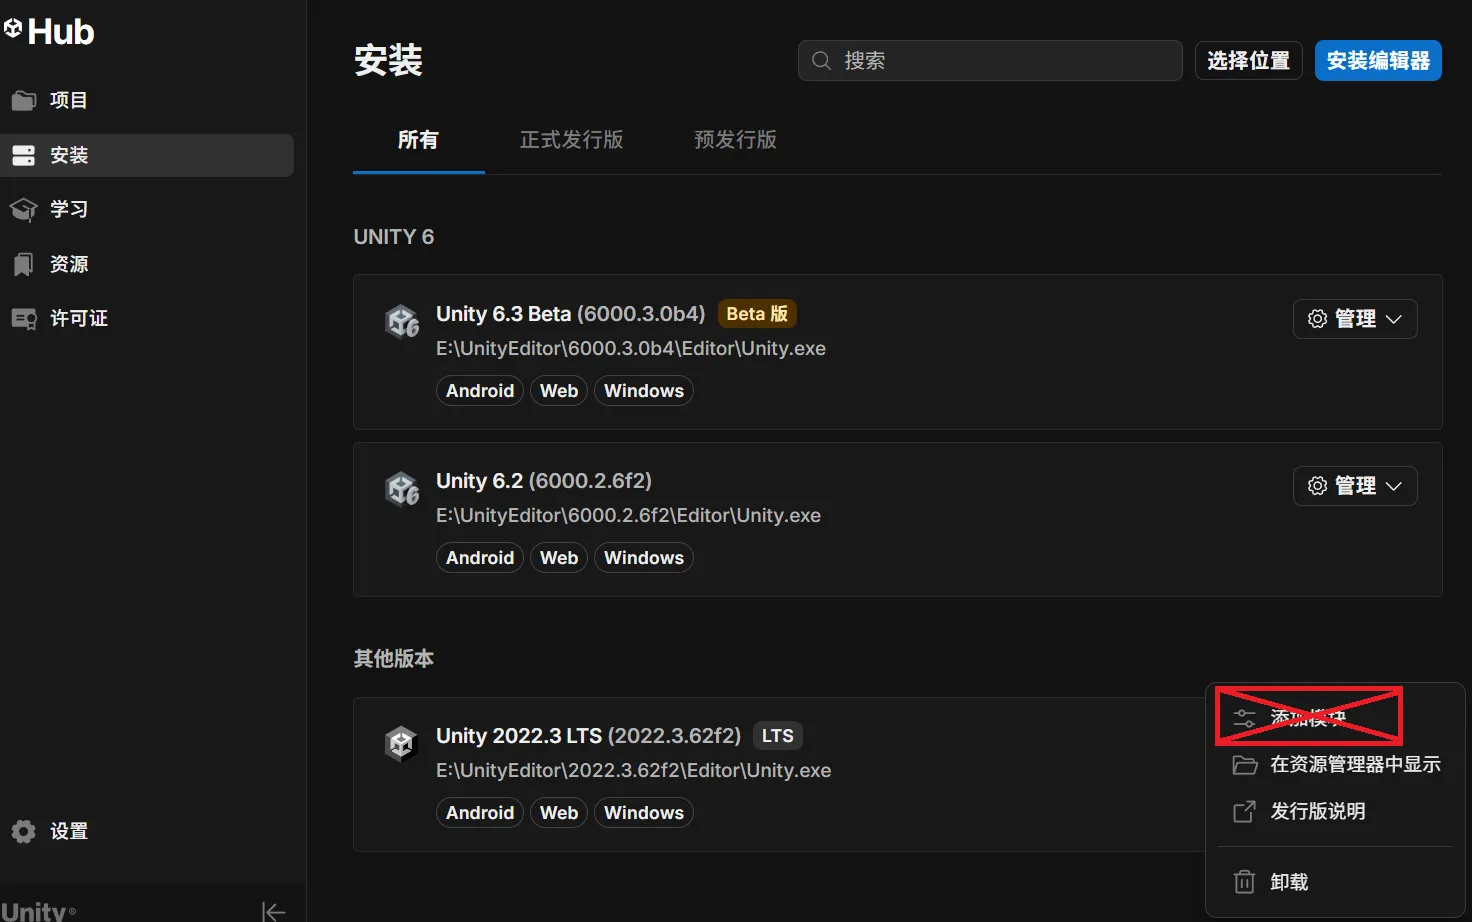Open the 管理 dropdown for Unity 6.2

tap(1355, 485)
